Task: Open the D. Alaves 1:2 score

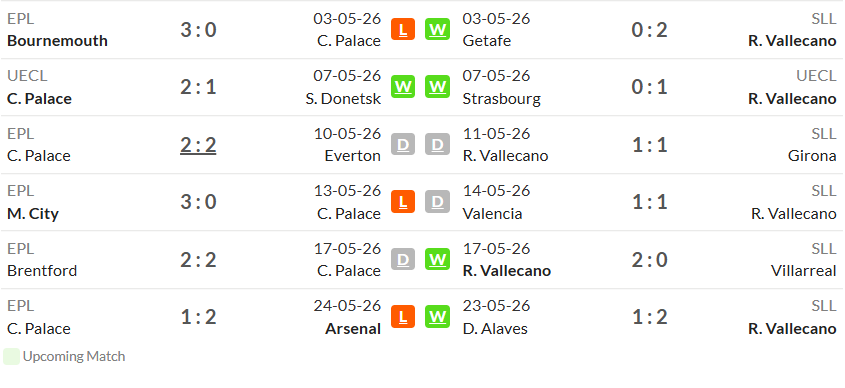Action: (x=649, y=317)
